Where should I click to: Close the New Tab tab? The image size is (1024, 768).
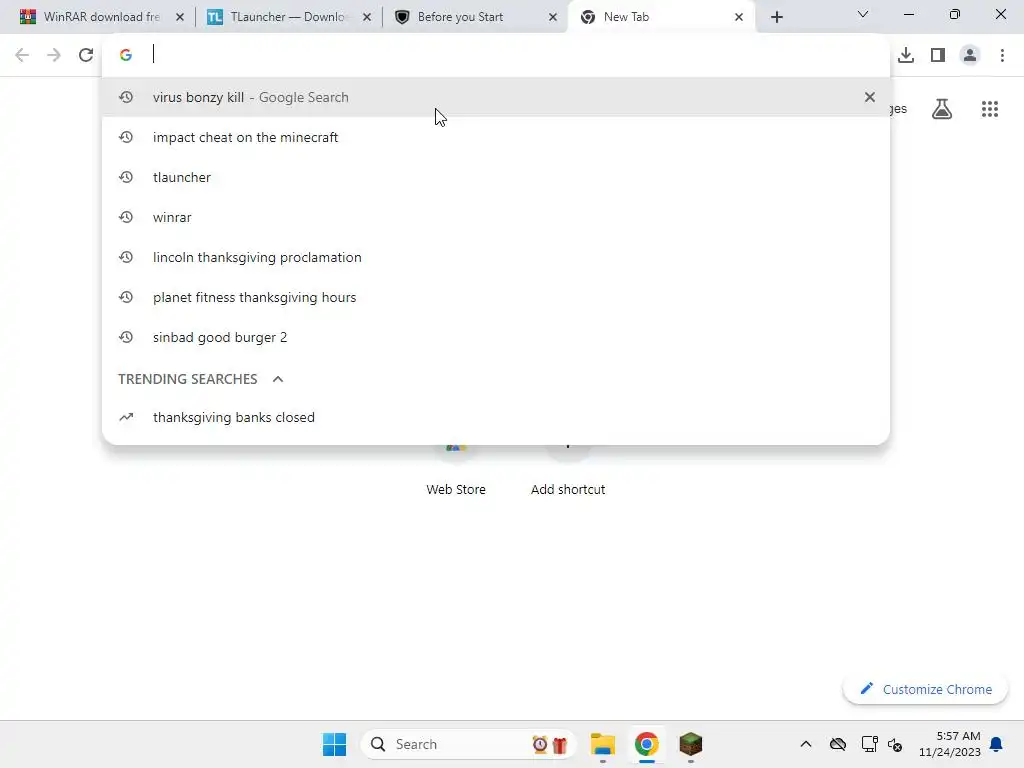[739, 17]
